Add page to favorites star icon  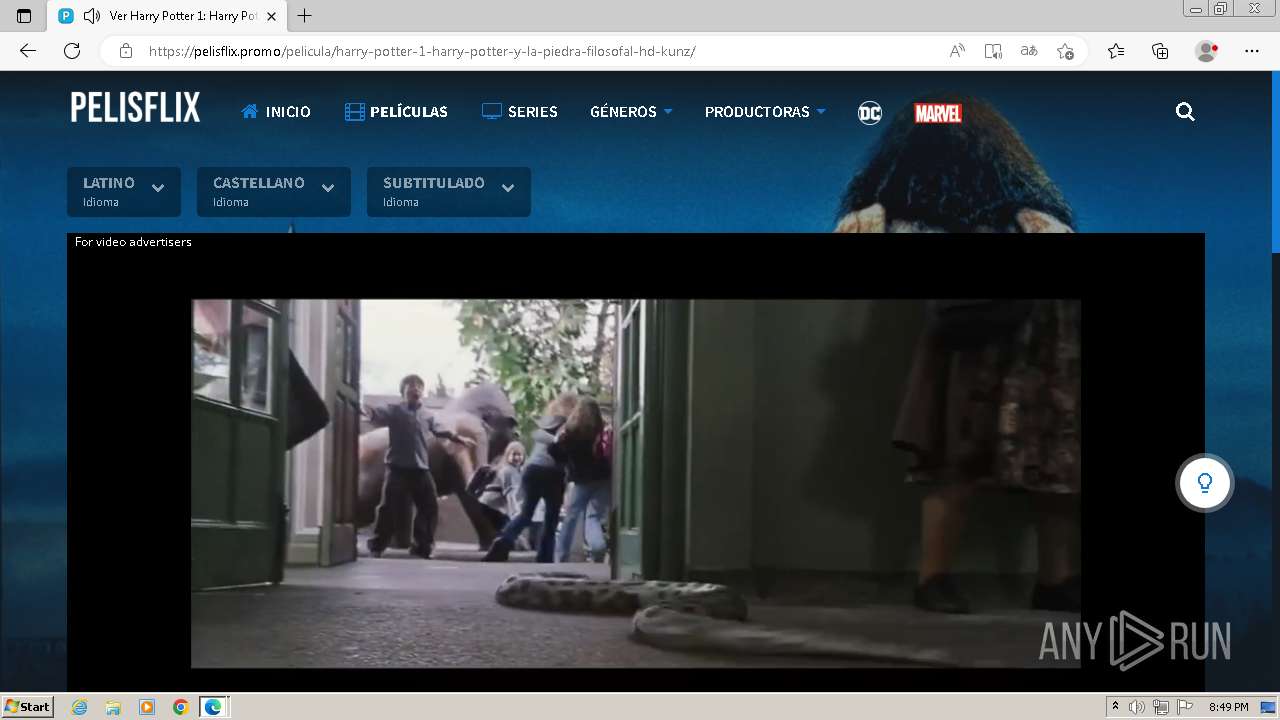(1065, 51)
